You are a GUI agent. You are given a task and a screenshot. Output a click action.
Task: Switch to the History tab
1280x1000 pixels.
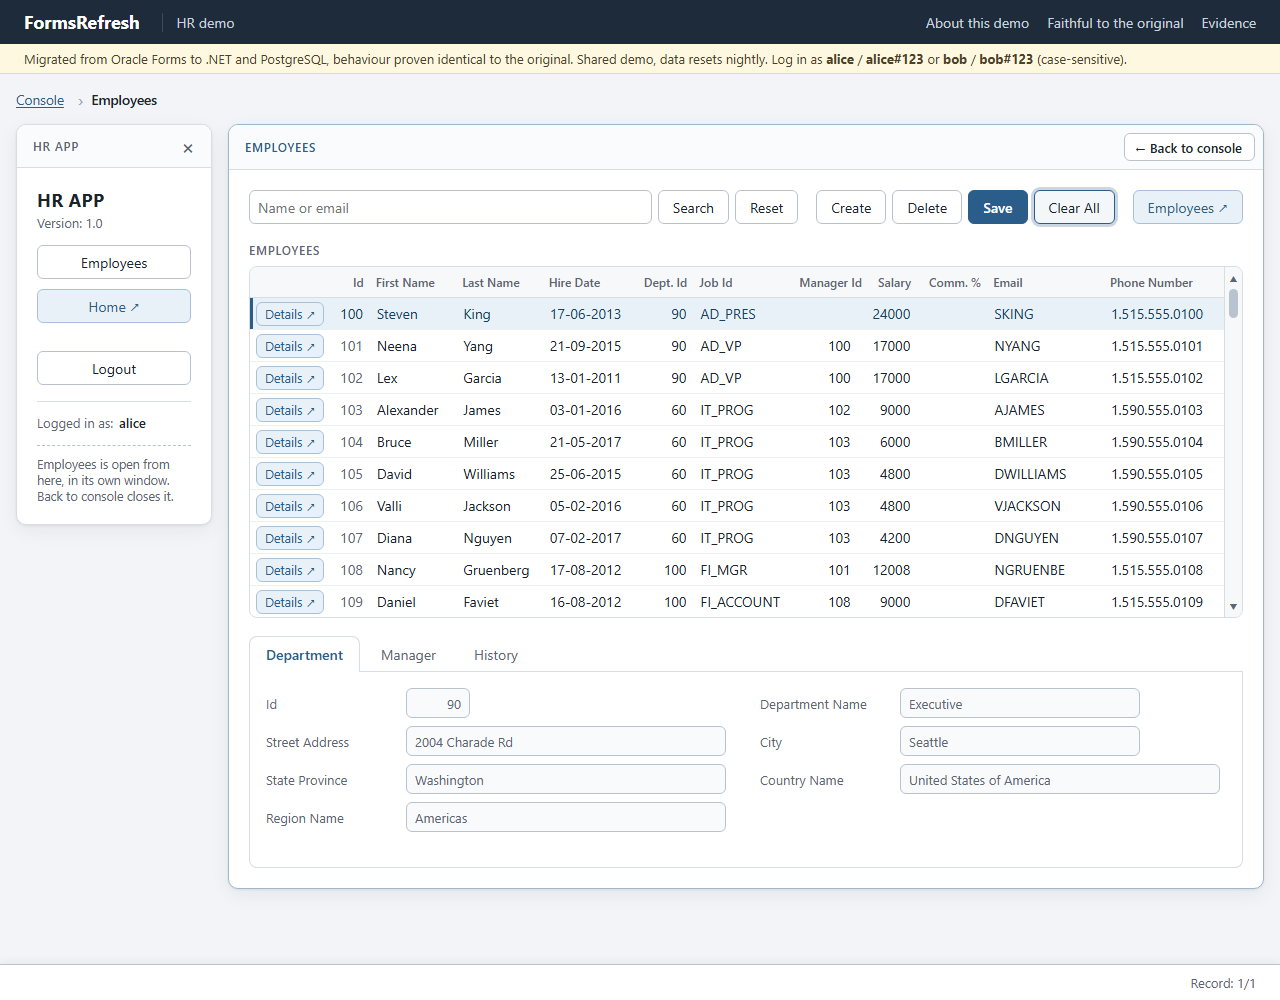coord(496,655)
